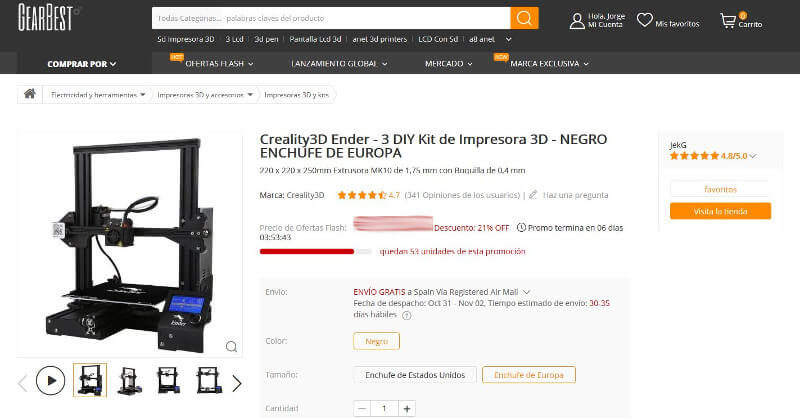Increase quantity with the plus button
The width and height of the screenshot is (800, 418).
407,408
